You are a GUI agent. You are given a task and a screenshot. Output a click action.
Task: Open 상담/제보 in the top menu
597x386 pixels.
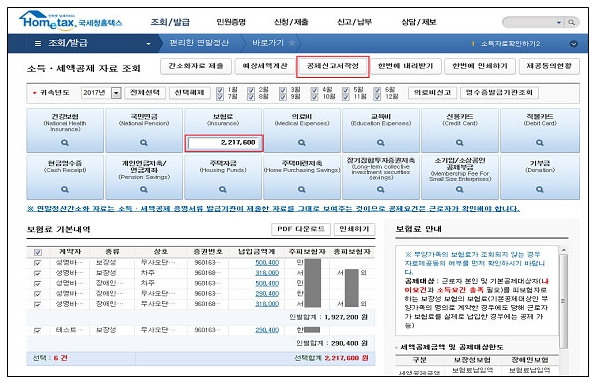click(x=419, y=22)
